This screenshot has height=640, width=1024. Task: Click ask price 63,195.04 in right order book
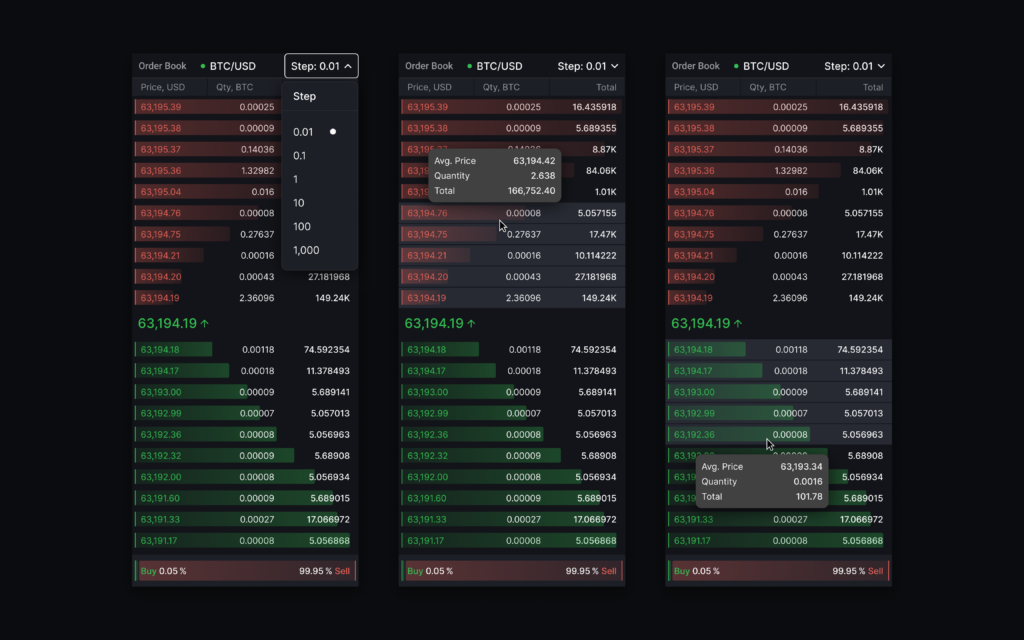(x=694, y=192)
